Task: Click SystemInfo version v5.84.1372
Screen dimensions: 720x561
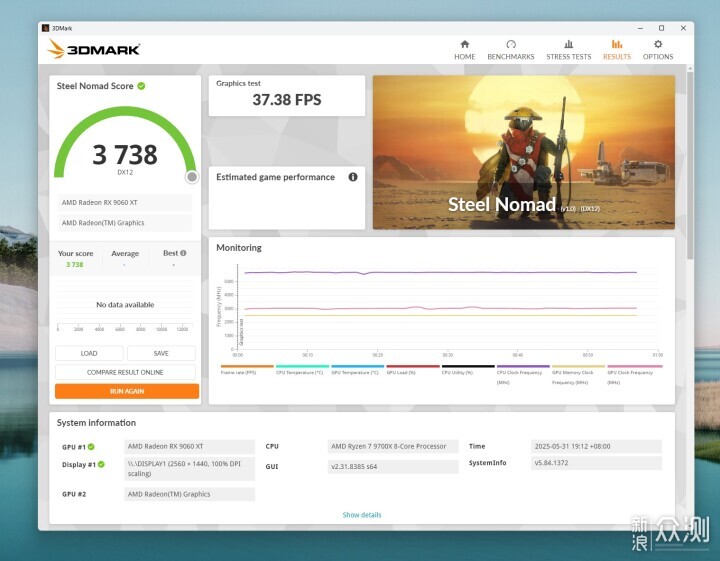Action: point(596,463)
